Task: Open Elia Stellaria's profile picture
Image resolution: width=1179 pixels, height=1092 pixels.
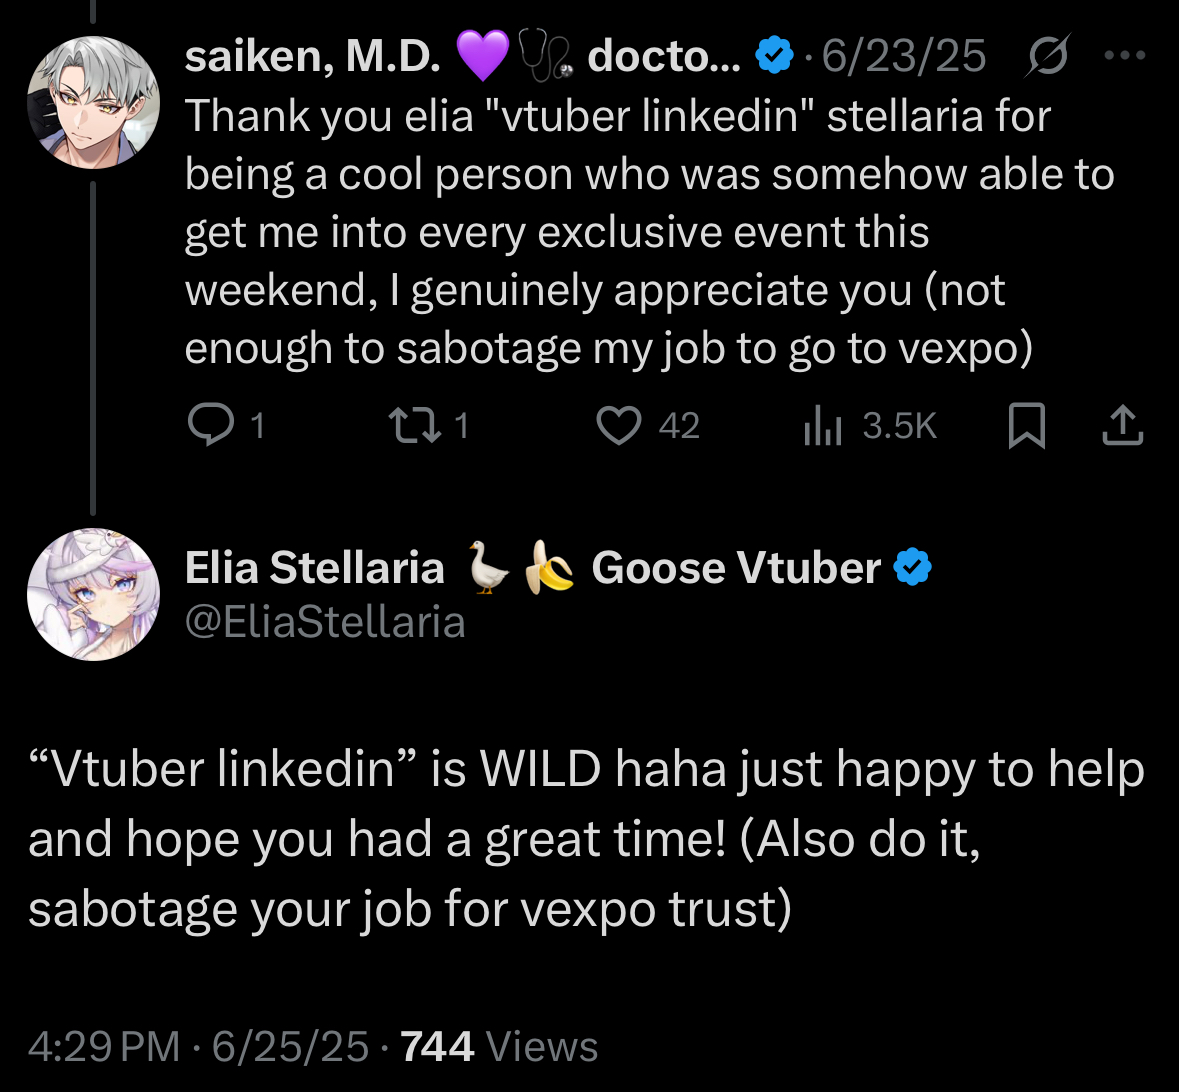Action: 93,594
